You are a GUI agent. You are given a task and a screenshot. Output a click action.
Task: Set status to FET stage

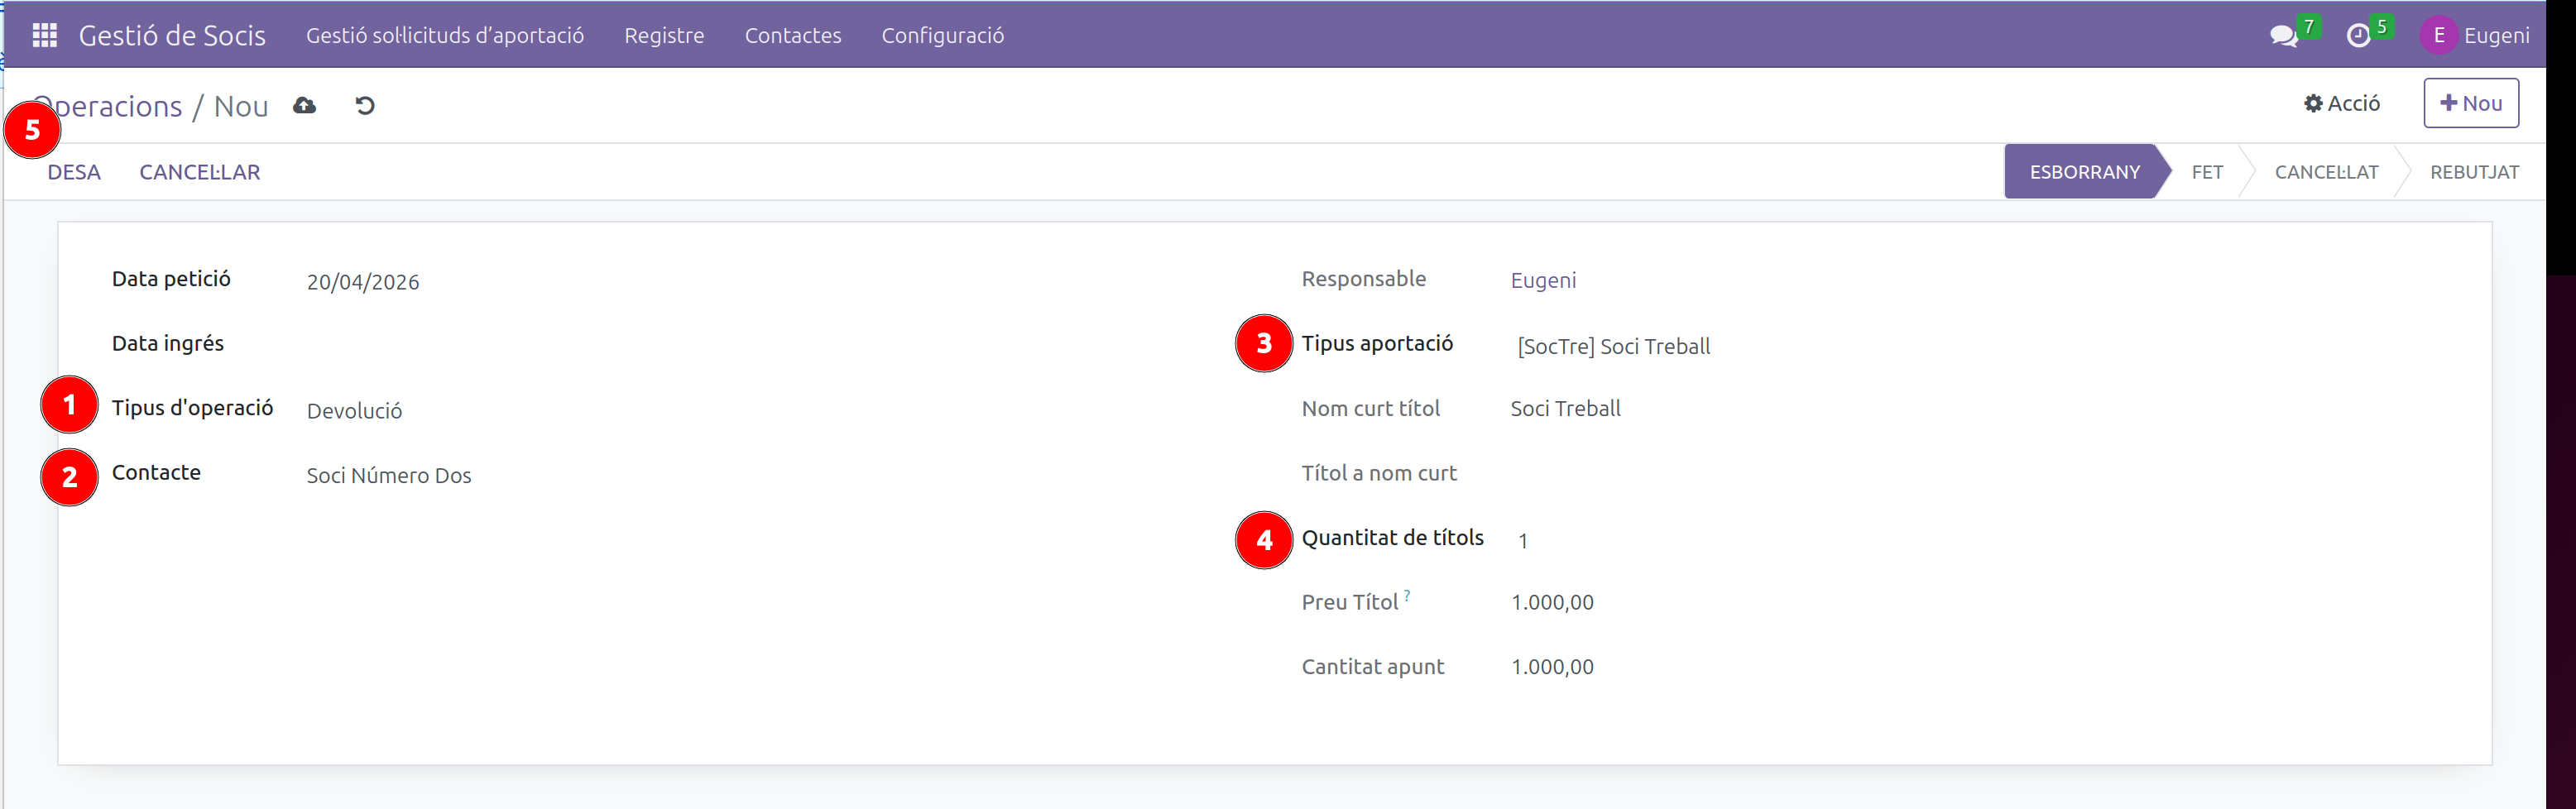click(x=2206, y=172)
